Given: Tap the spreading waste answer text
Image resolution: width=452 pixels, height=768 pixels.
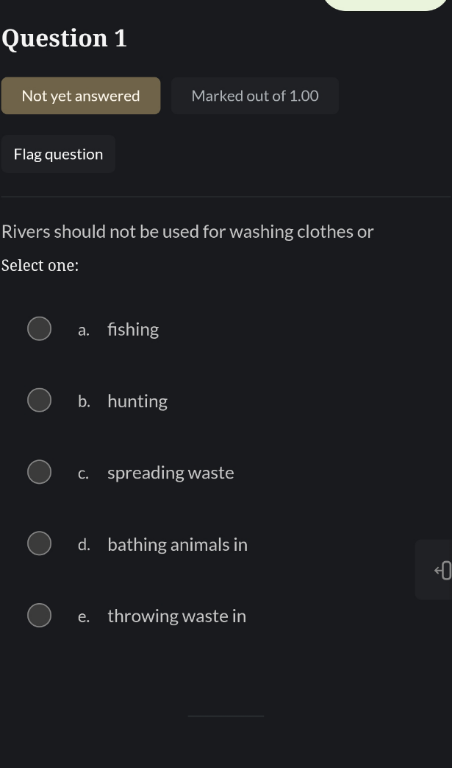Looking at the screenshot, I should tap(171, 473).
